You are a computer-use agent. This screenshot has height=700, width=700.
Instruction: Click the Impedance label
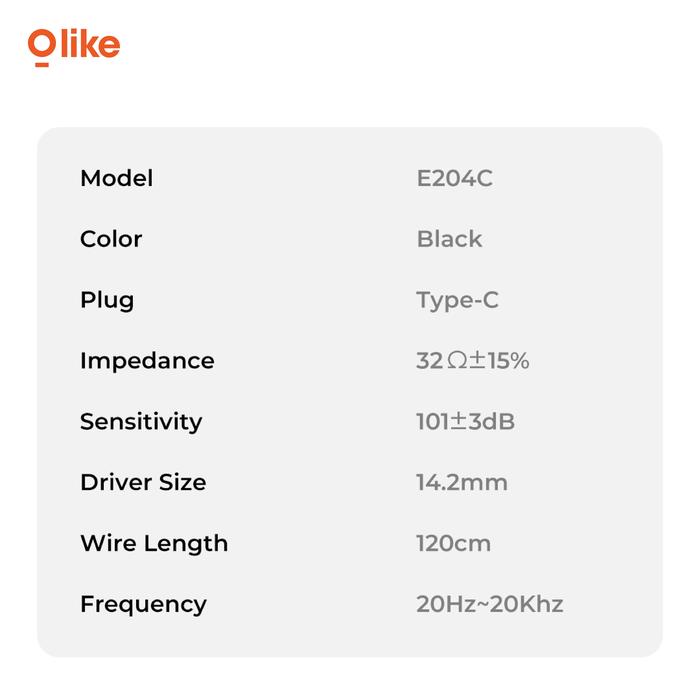tap(147, 361)
